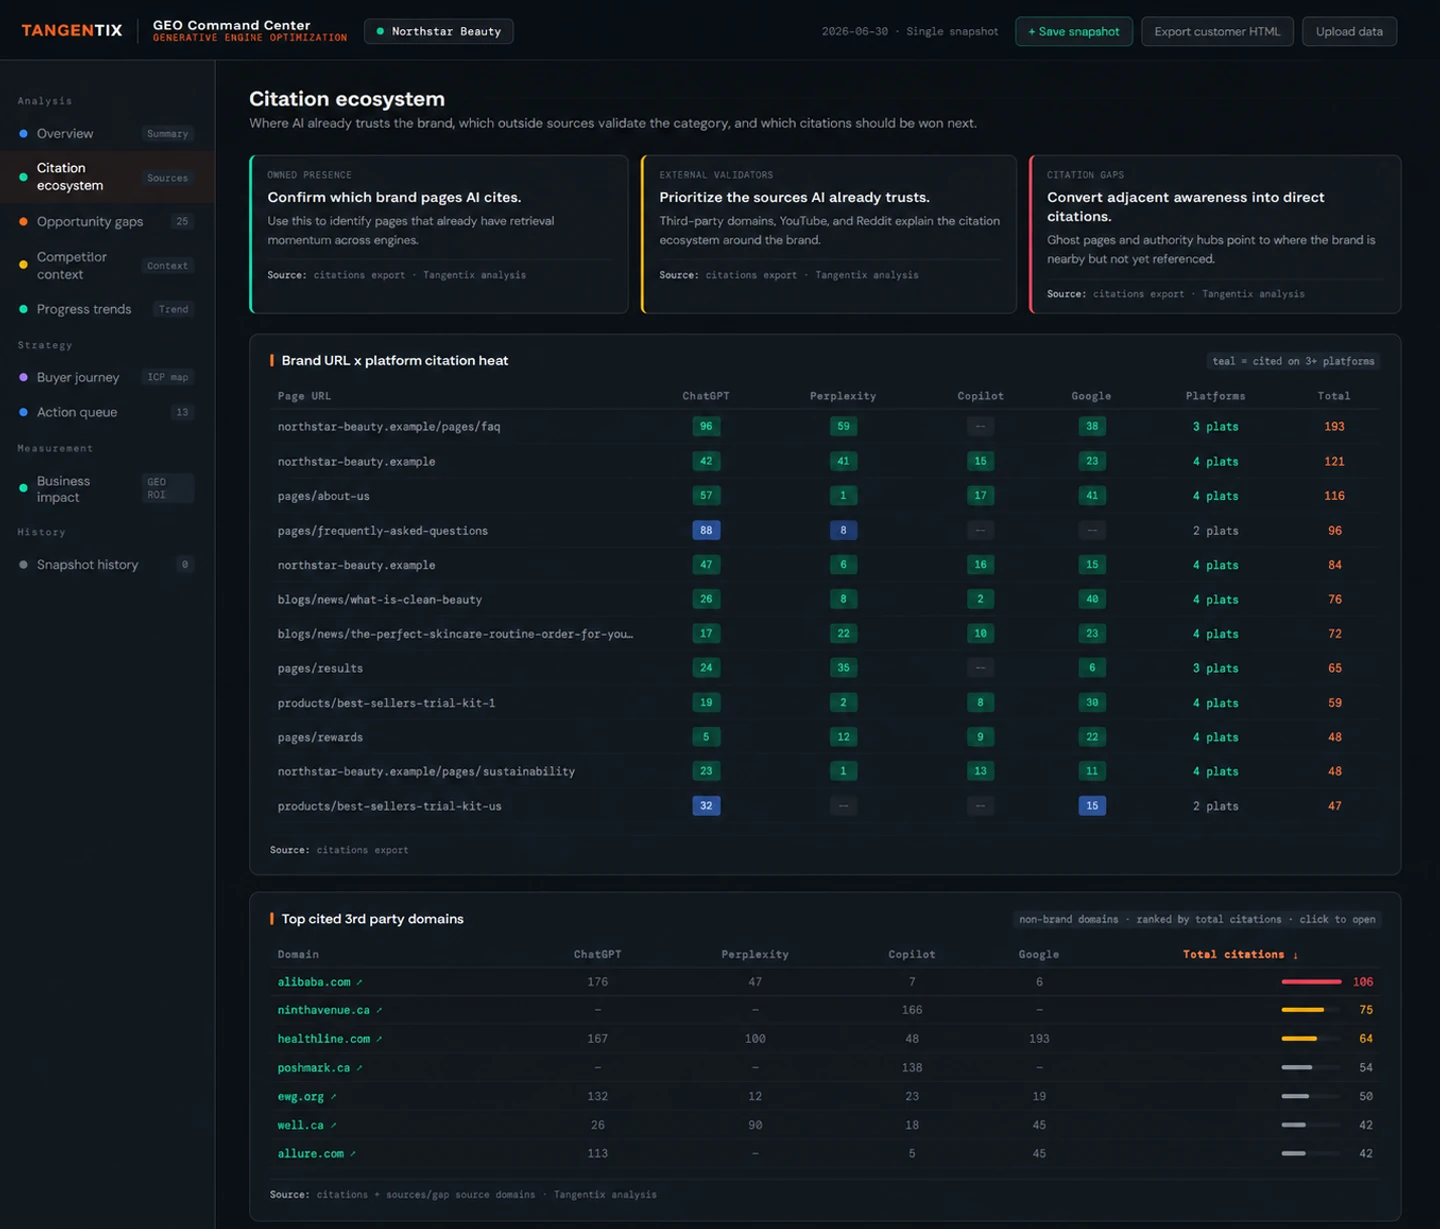Click external-link arrow next to alibaba.com
This screenshot has width=1440, height=1229.
(x=360, y=982)
